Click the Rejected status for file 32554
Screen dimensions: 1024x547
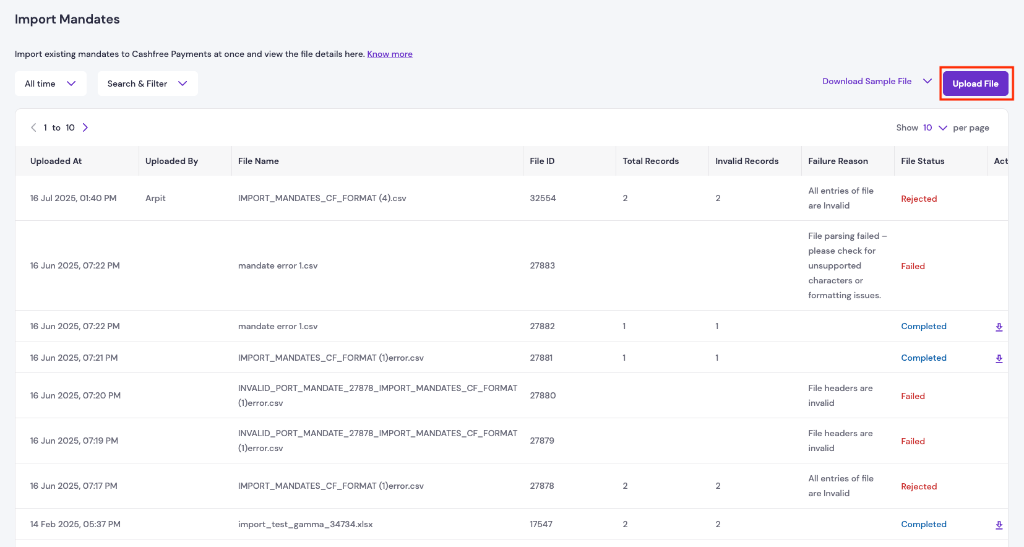[918, 199]
